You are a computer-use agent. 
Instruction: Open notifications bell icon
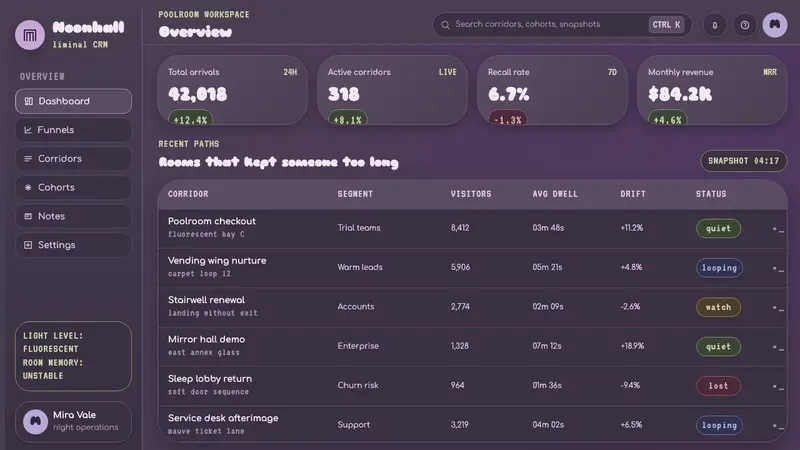(715, 25)
